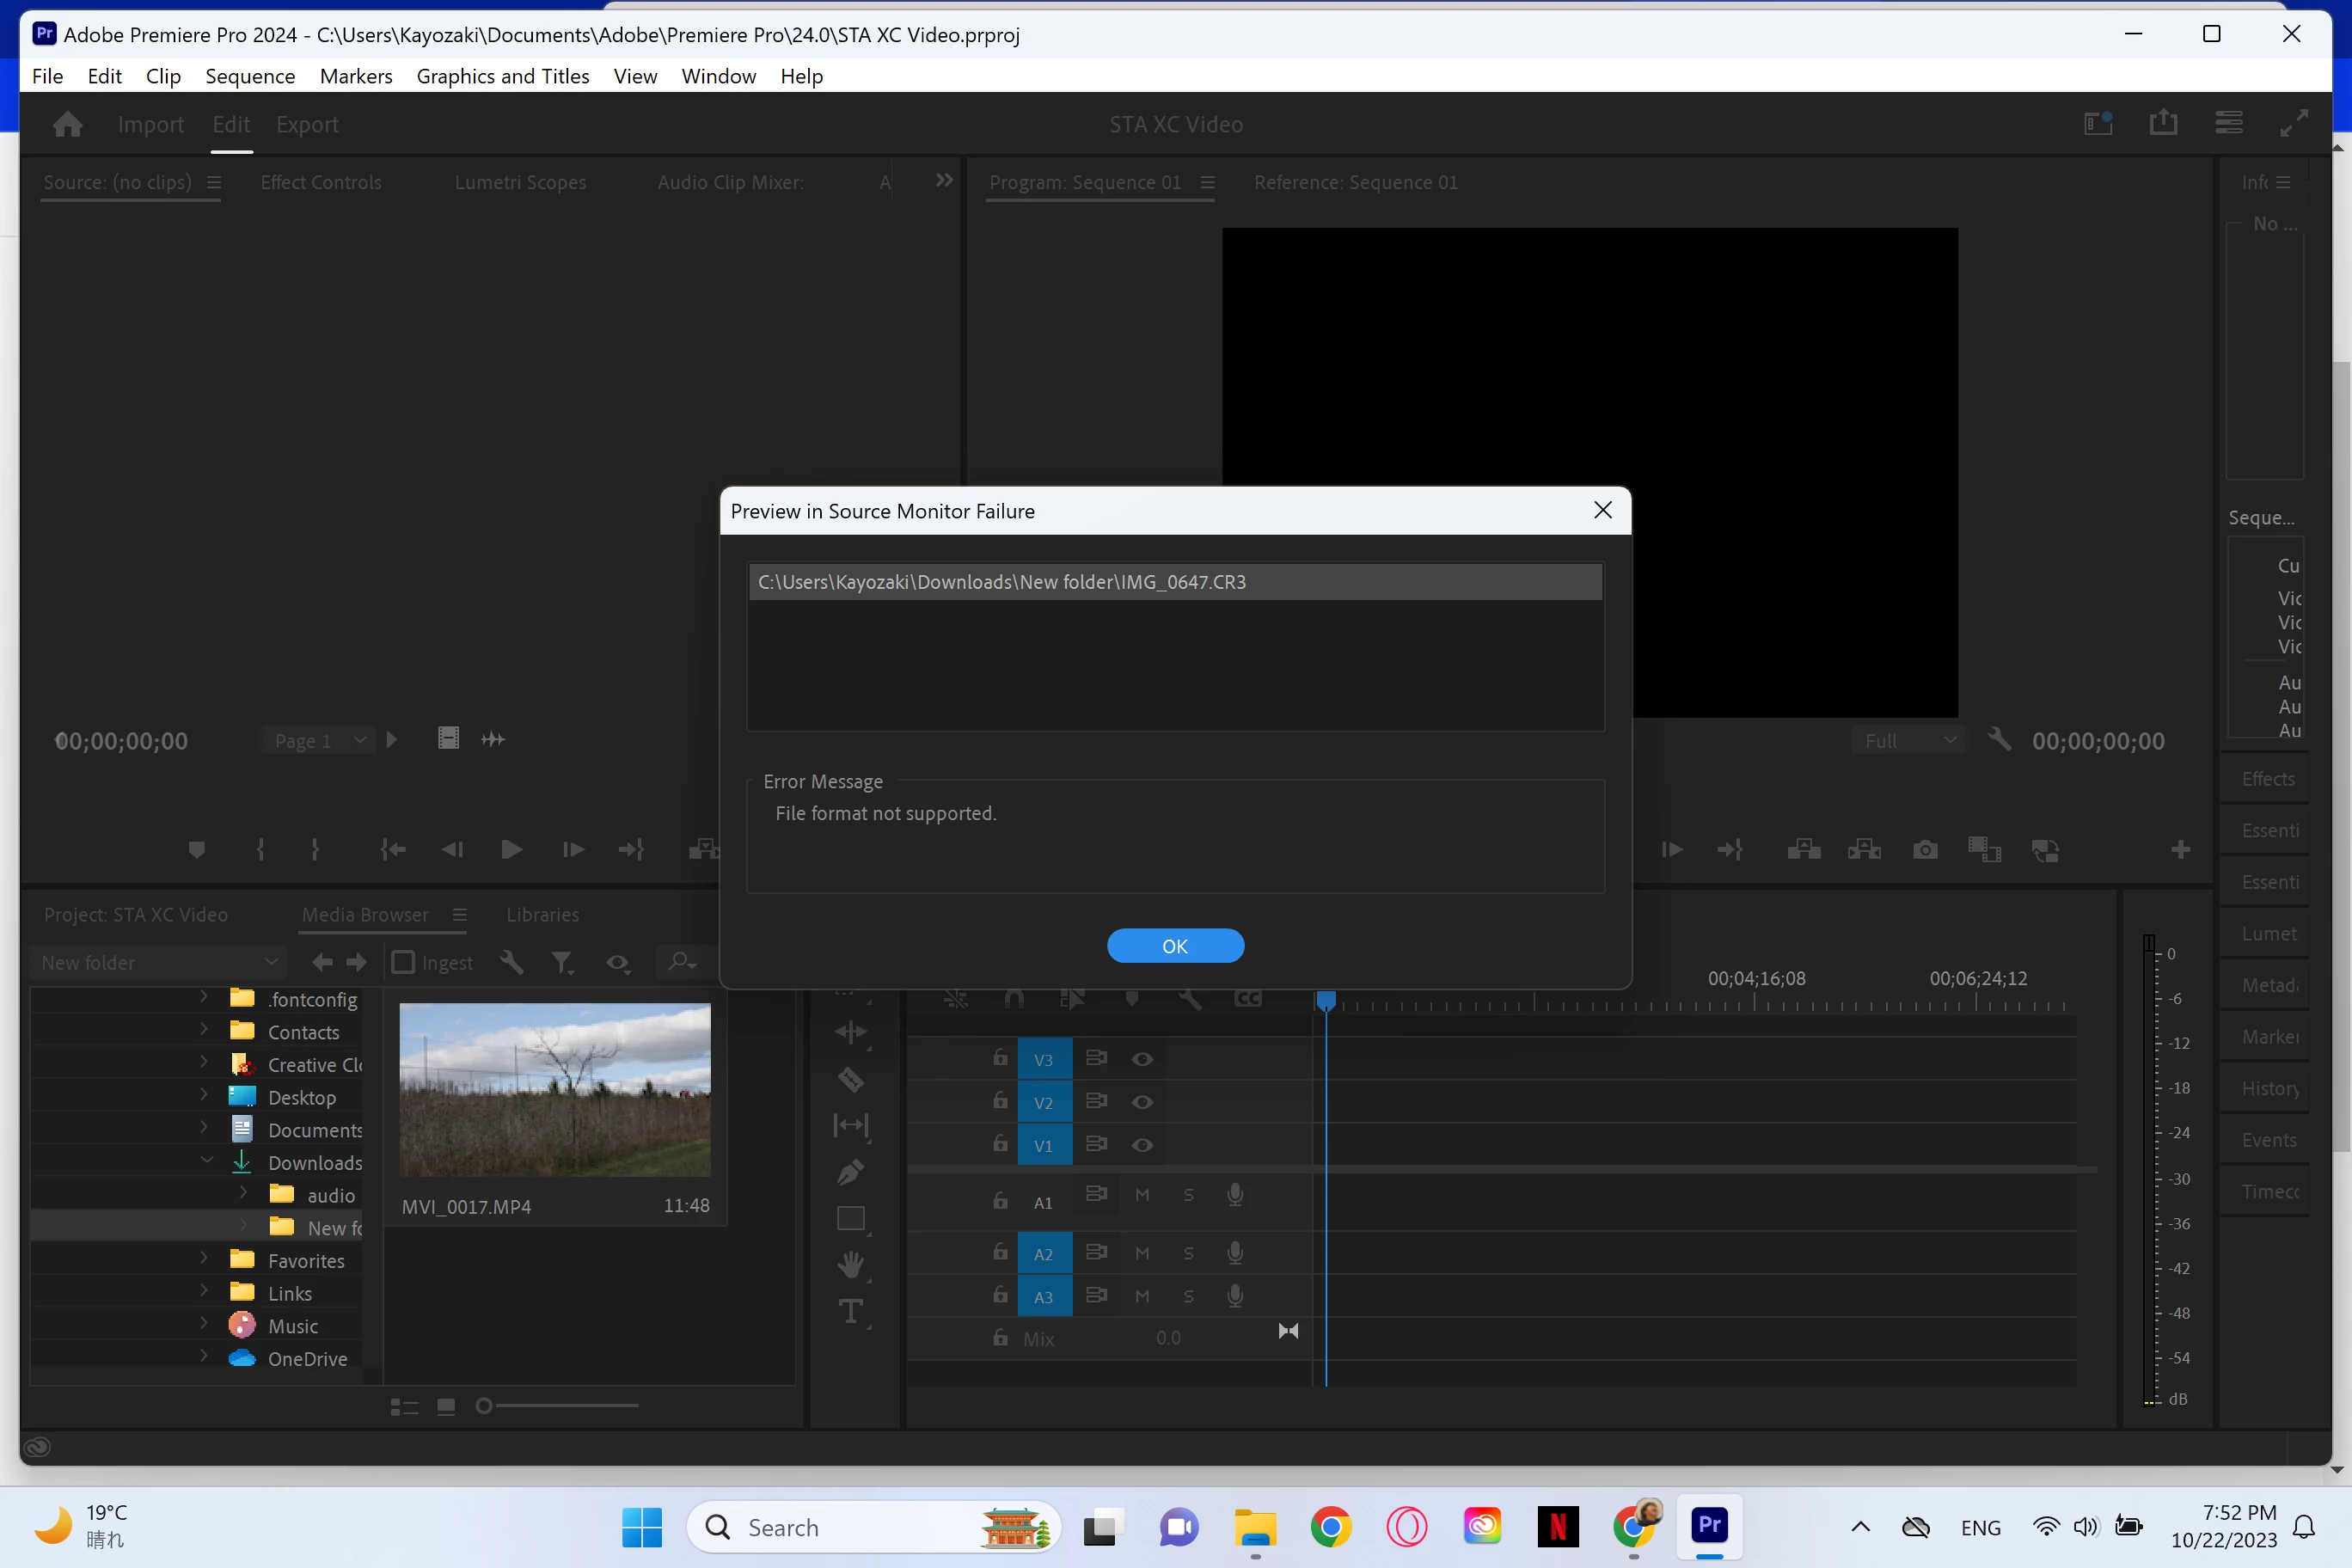The width and height of the screenshot is (2352, 1568).
Task: Toggle V2 track output eye
Action: click(1142, 1102)
